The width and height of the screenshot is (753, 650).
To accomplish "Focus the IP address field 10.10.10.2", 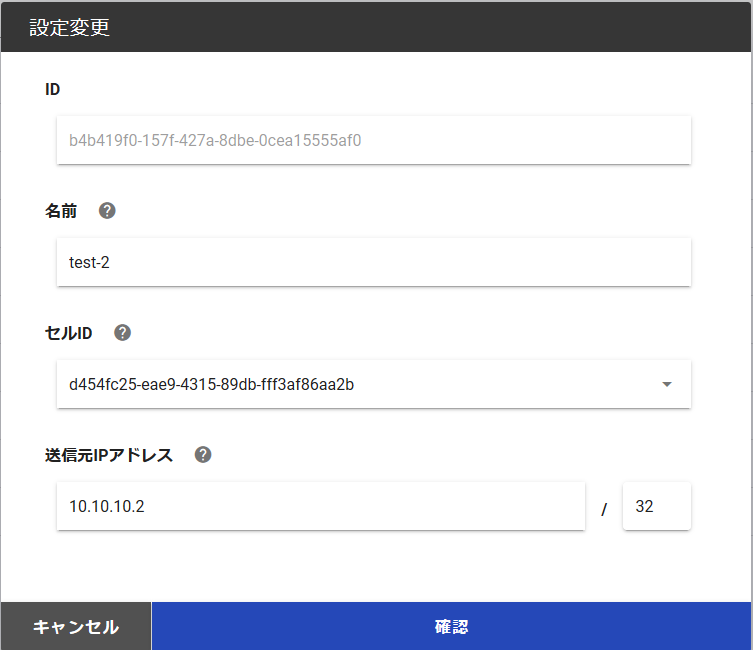I will [321, 506].
